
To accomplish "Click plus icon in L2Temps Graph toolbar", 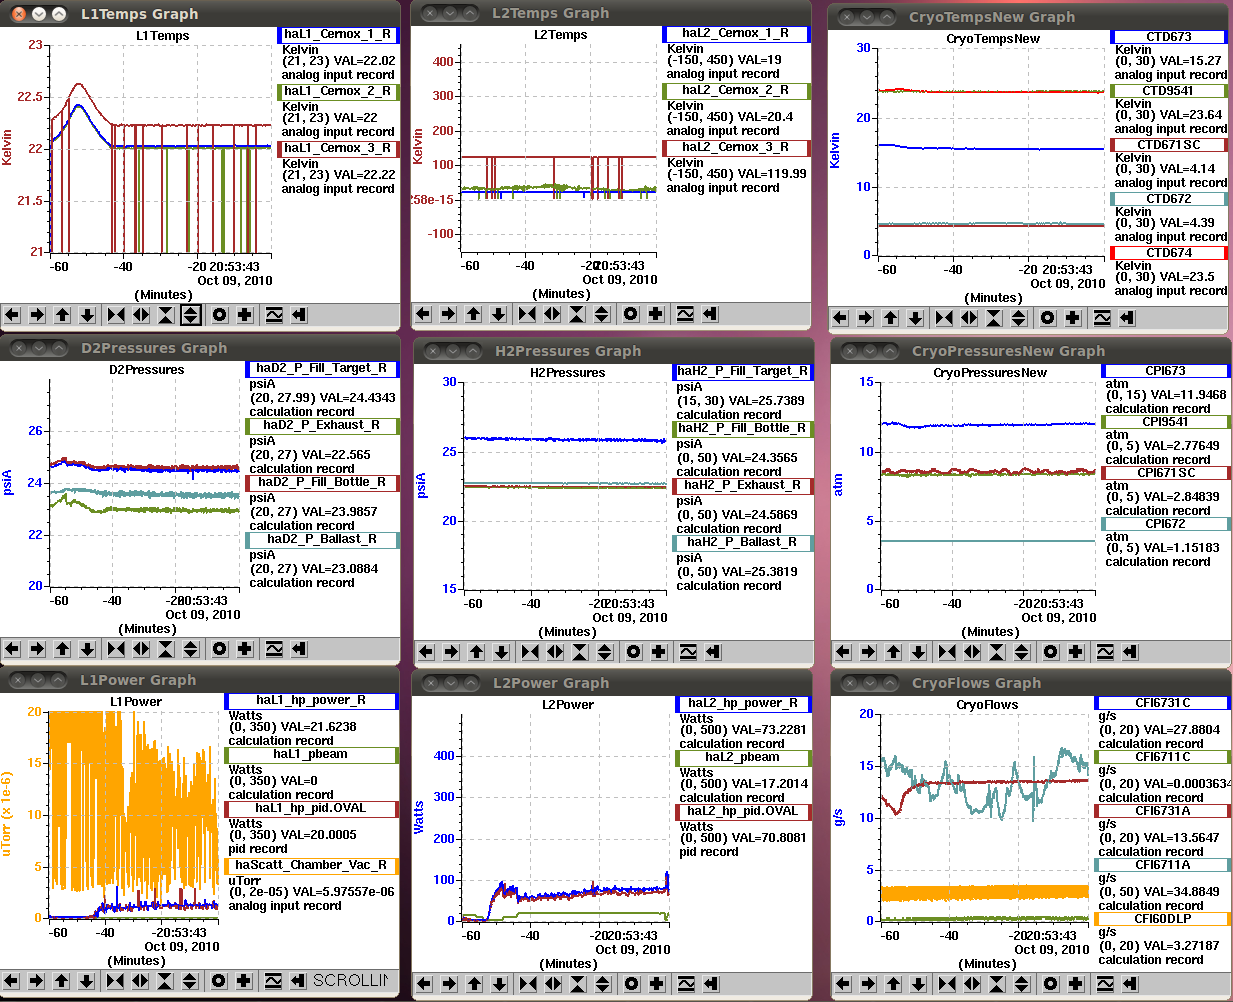I will coord(656,314).
